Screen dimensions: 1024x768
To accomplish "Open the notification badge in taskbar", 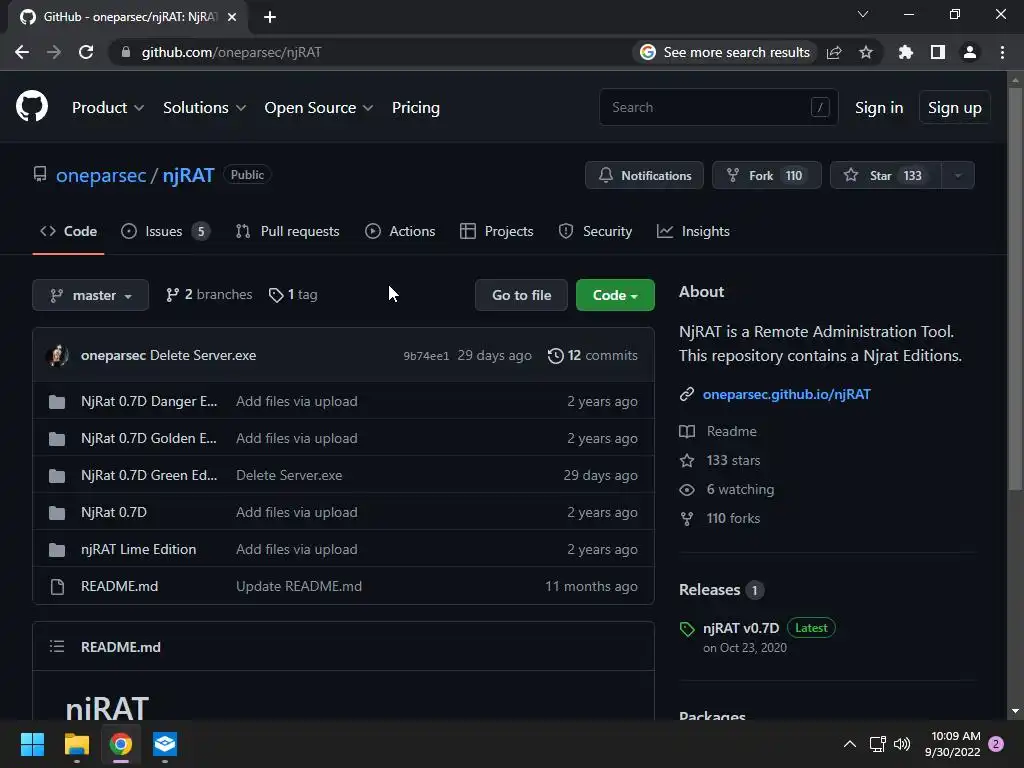I will (x=996, y=744).
